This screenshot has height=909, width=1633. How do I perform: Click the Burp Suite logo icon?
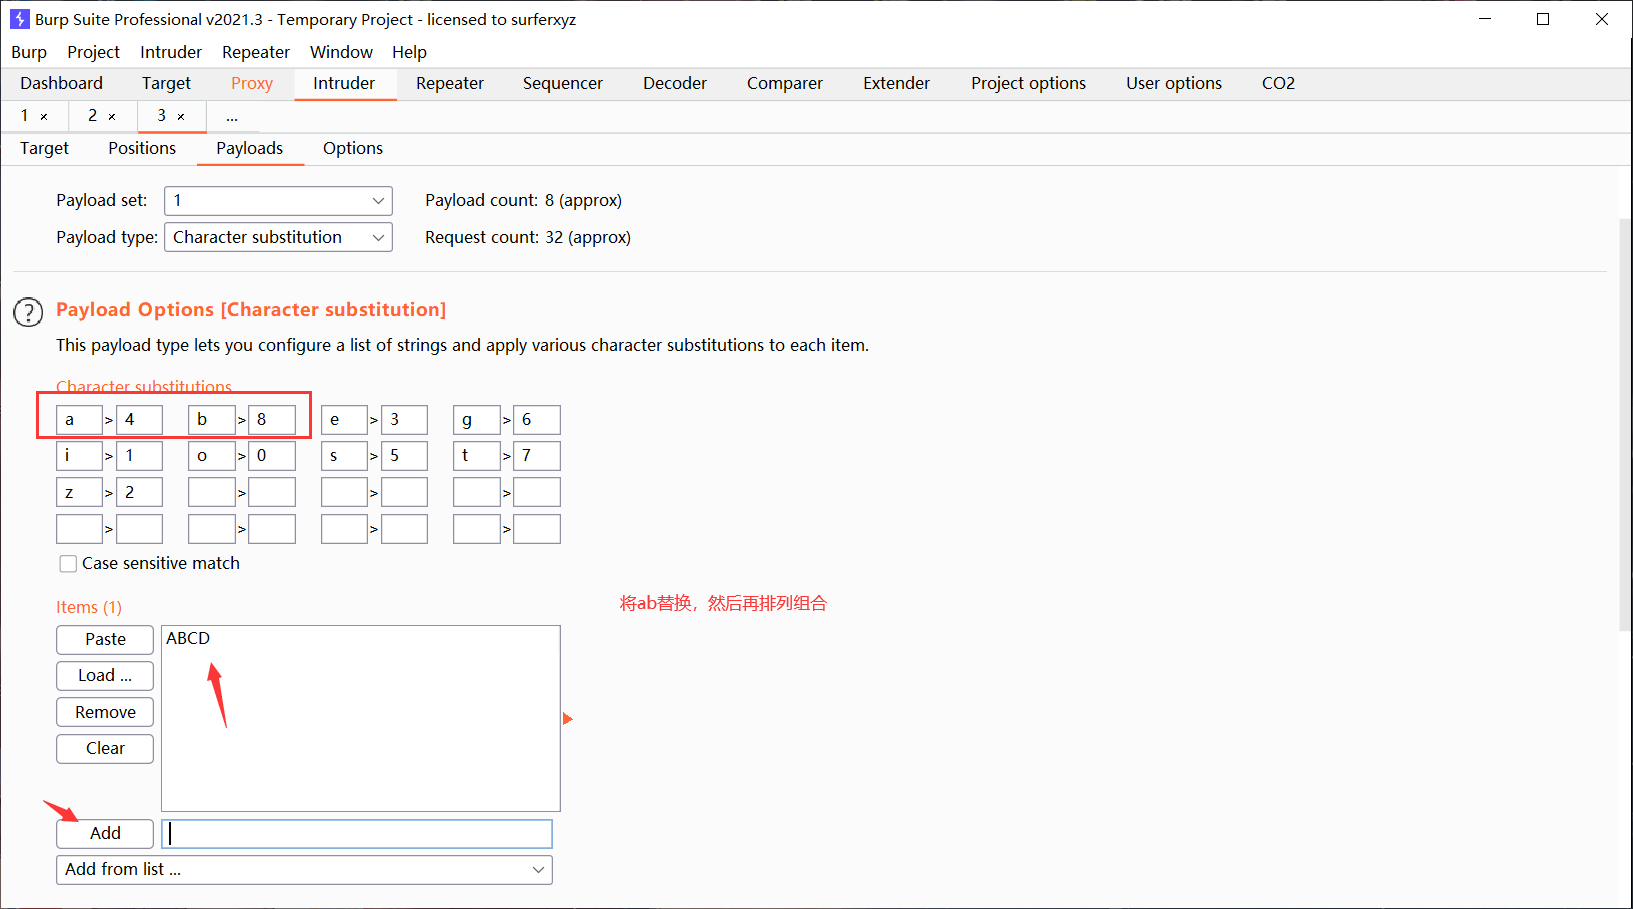(x=19, y=19)
